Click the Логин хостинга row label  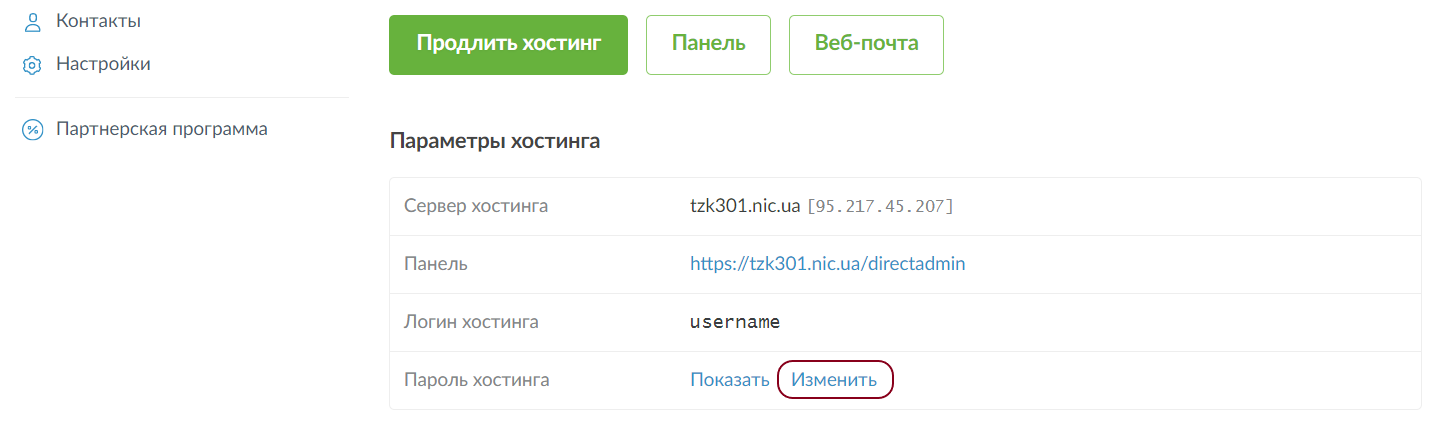click(471, 322)
